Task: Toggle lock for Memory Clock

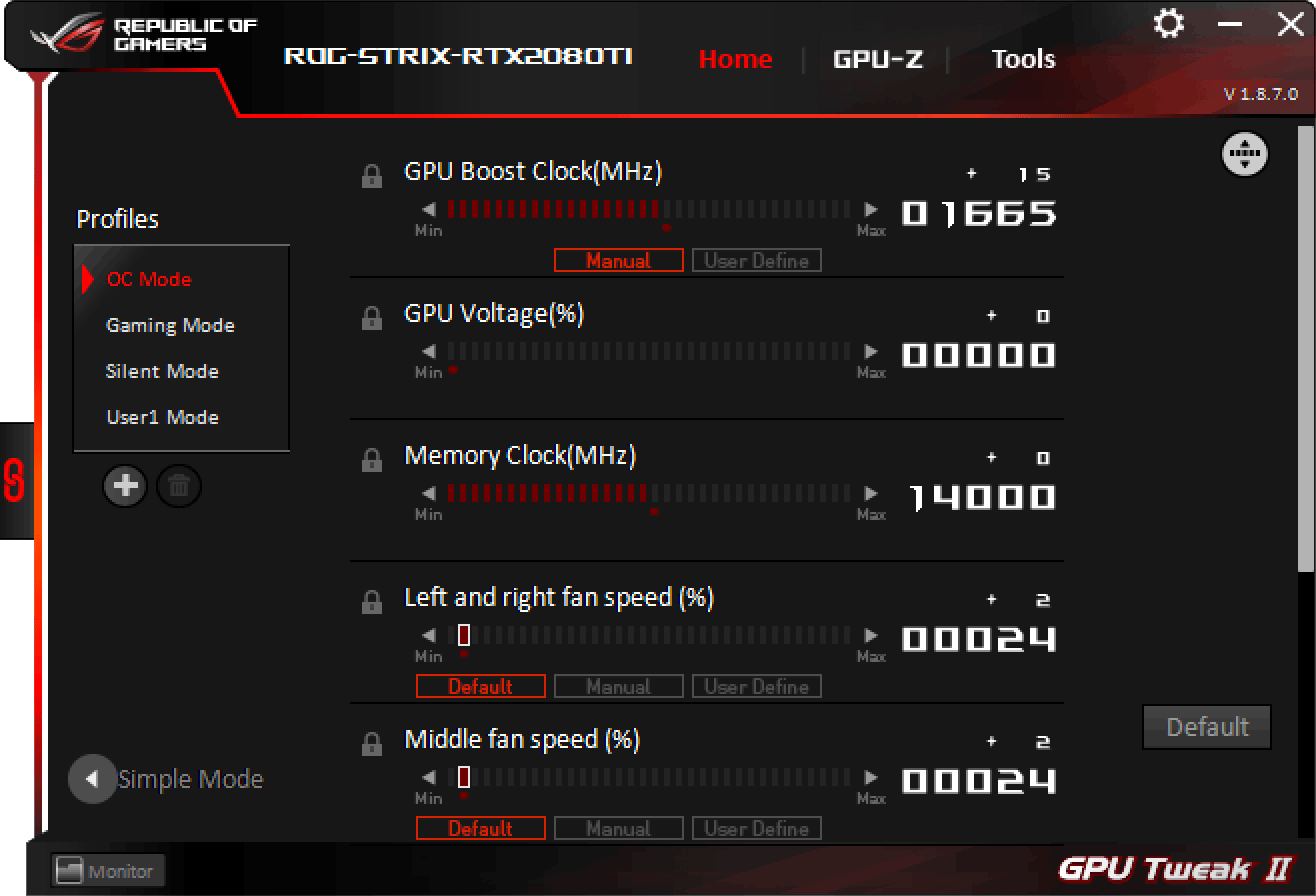Action: click(x=371, y=461)
